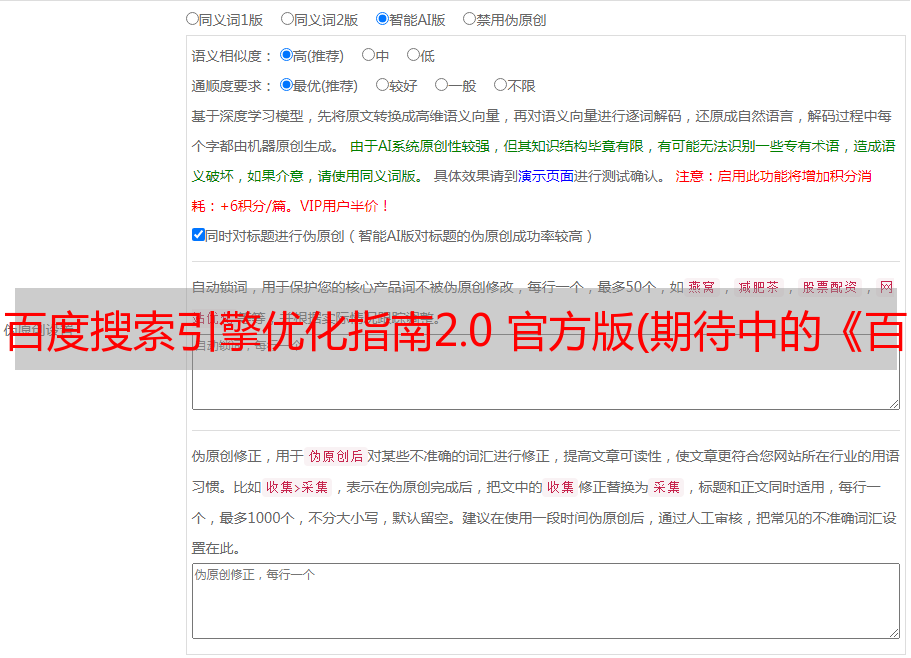Focus the 伪原创修正 textarea
911x658 pixels.
point(546,601)
